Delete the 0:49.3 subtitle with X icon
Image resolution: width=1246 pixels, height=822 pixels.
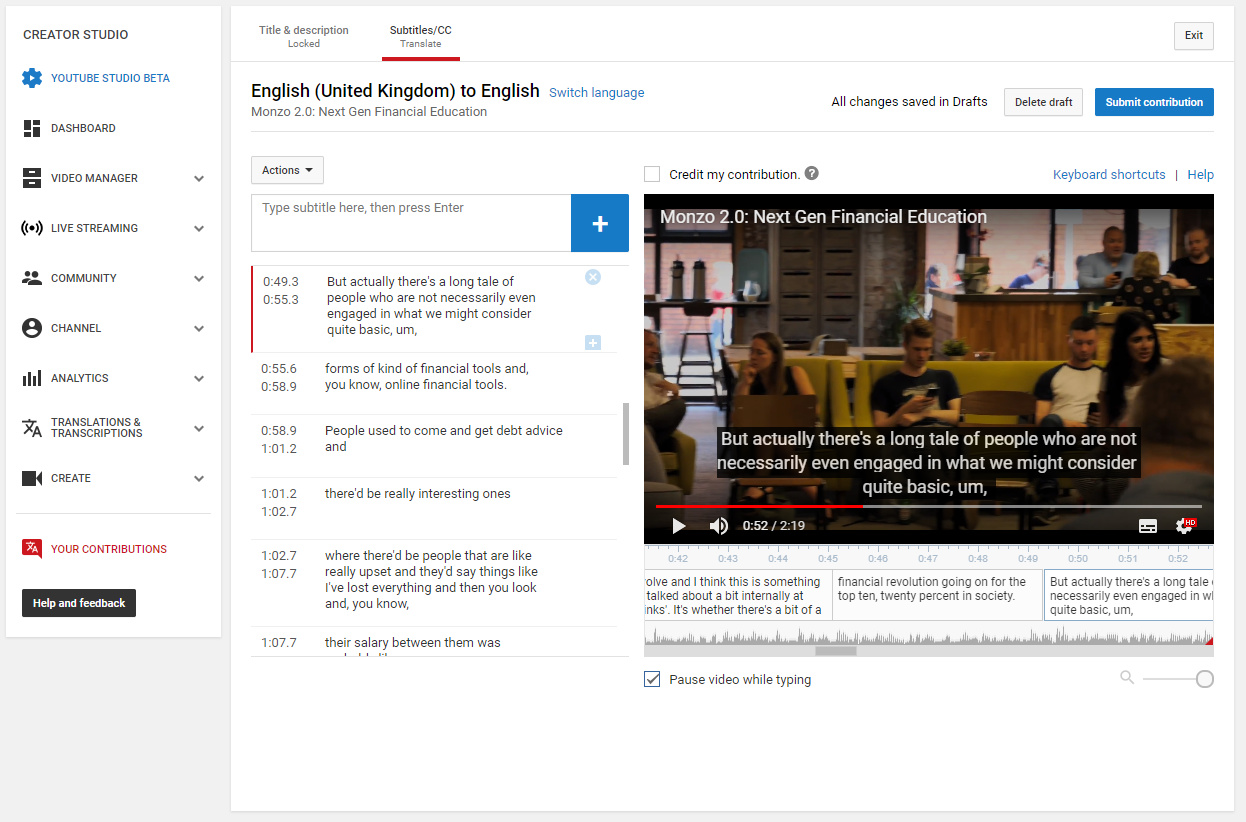pos(593,277)
